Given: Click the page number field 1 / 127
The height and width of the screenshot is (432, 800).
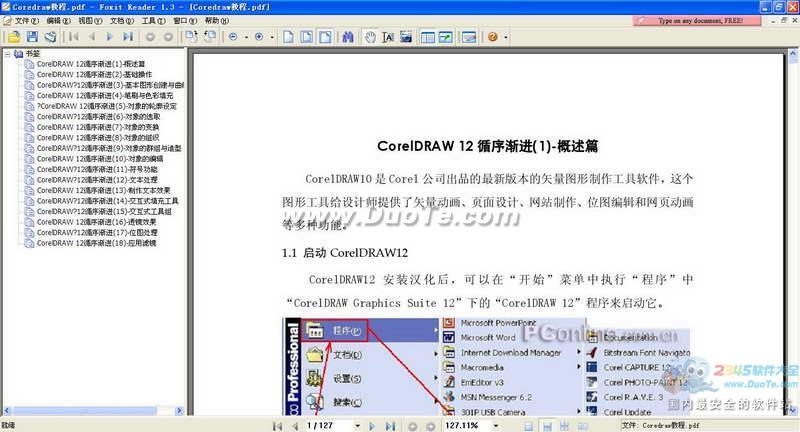Looking at the screenshot, I should [x=328, y=425].
